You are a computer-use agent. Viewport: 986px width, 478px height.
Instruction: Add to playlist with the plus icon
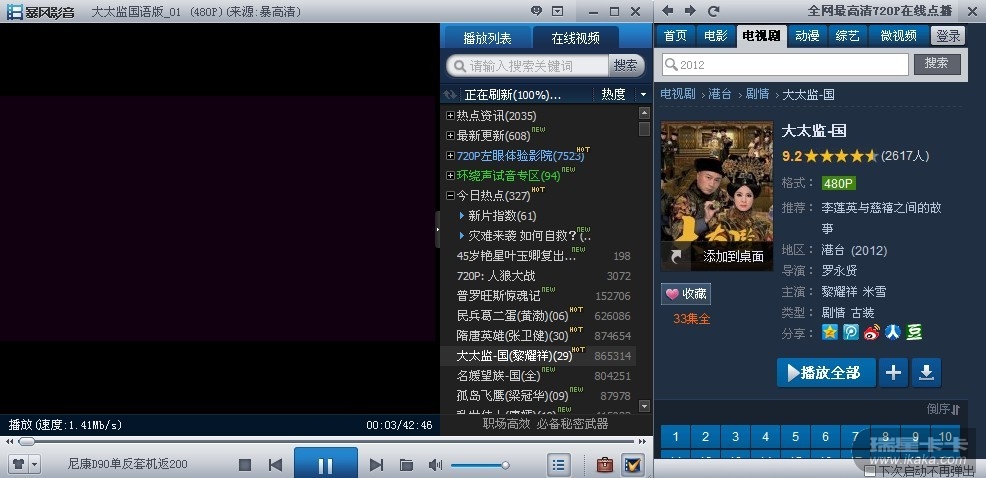[x=893, y=373]
